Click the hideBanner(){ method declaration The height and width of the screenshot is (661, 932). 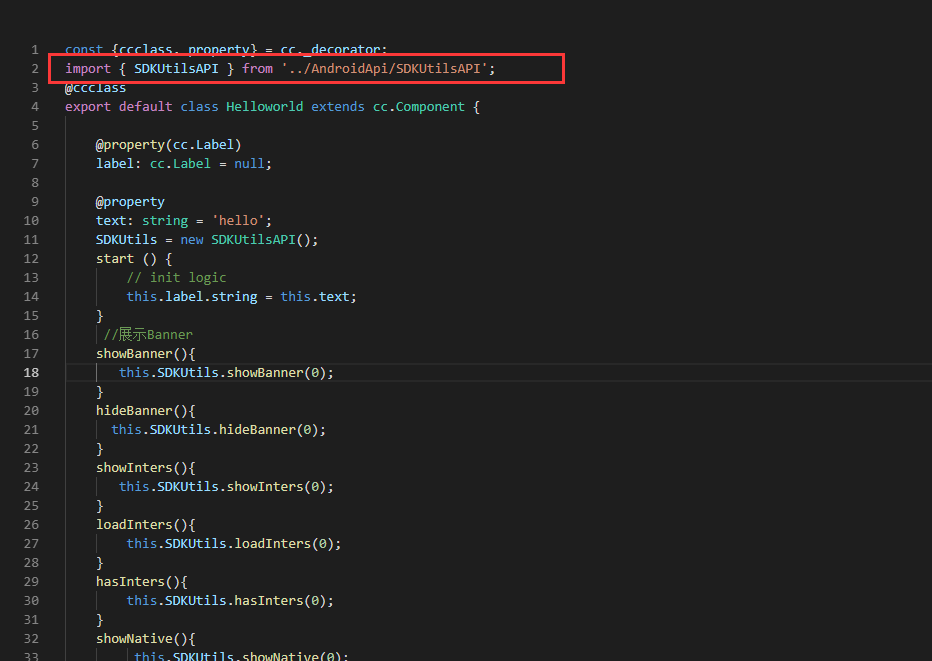(146, 411)
